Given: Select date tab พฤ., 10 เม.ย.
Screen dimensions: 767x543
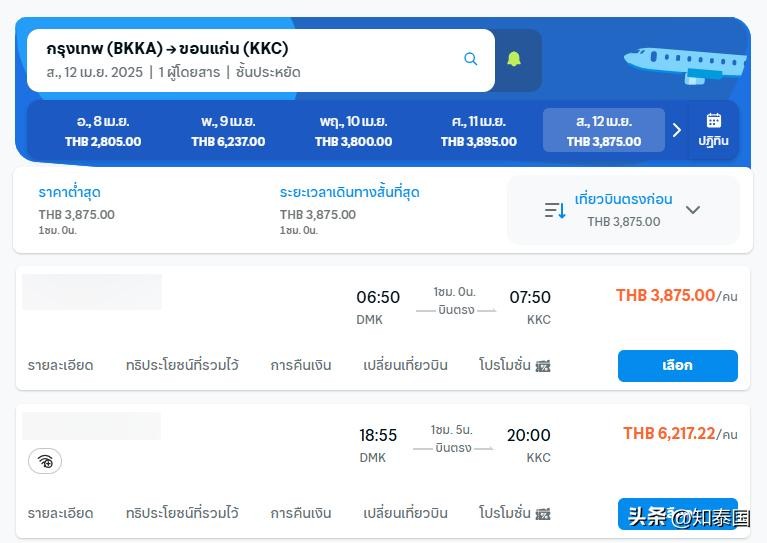Looking at the screenshot, I should (x=353, y=131).
